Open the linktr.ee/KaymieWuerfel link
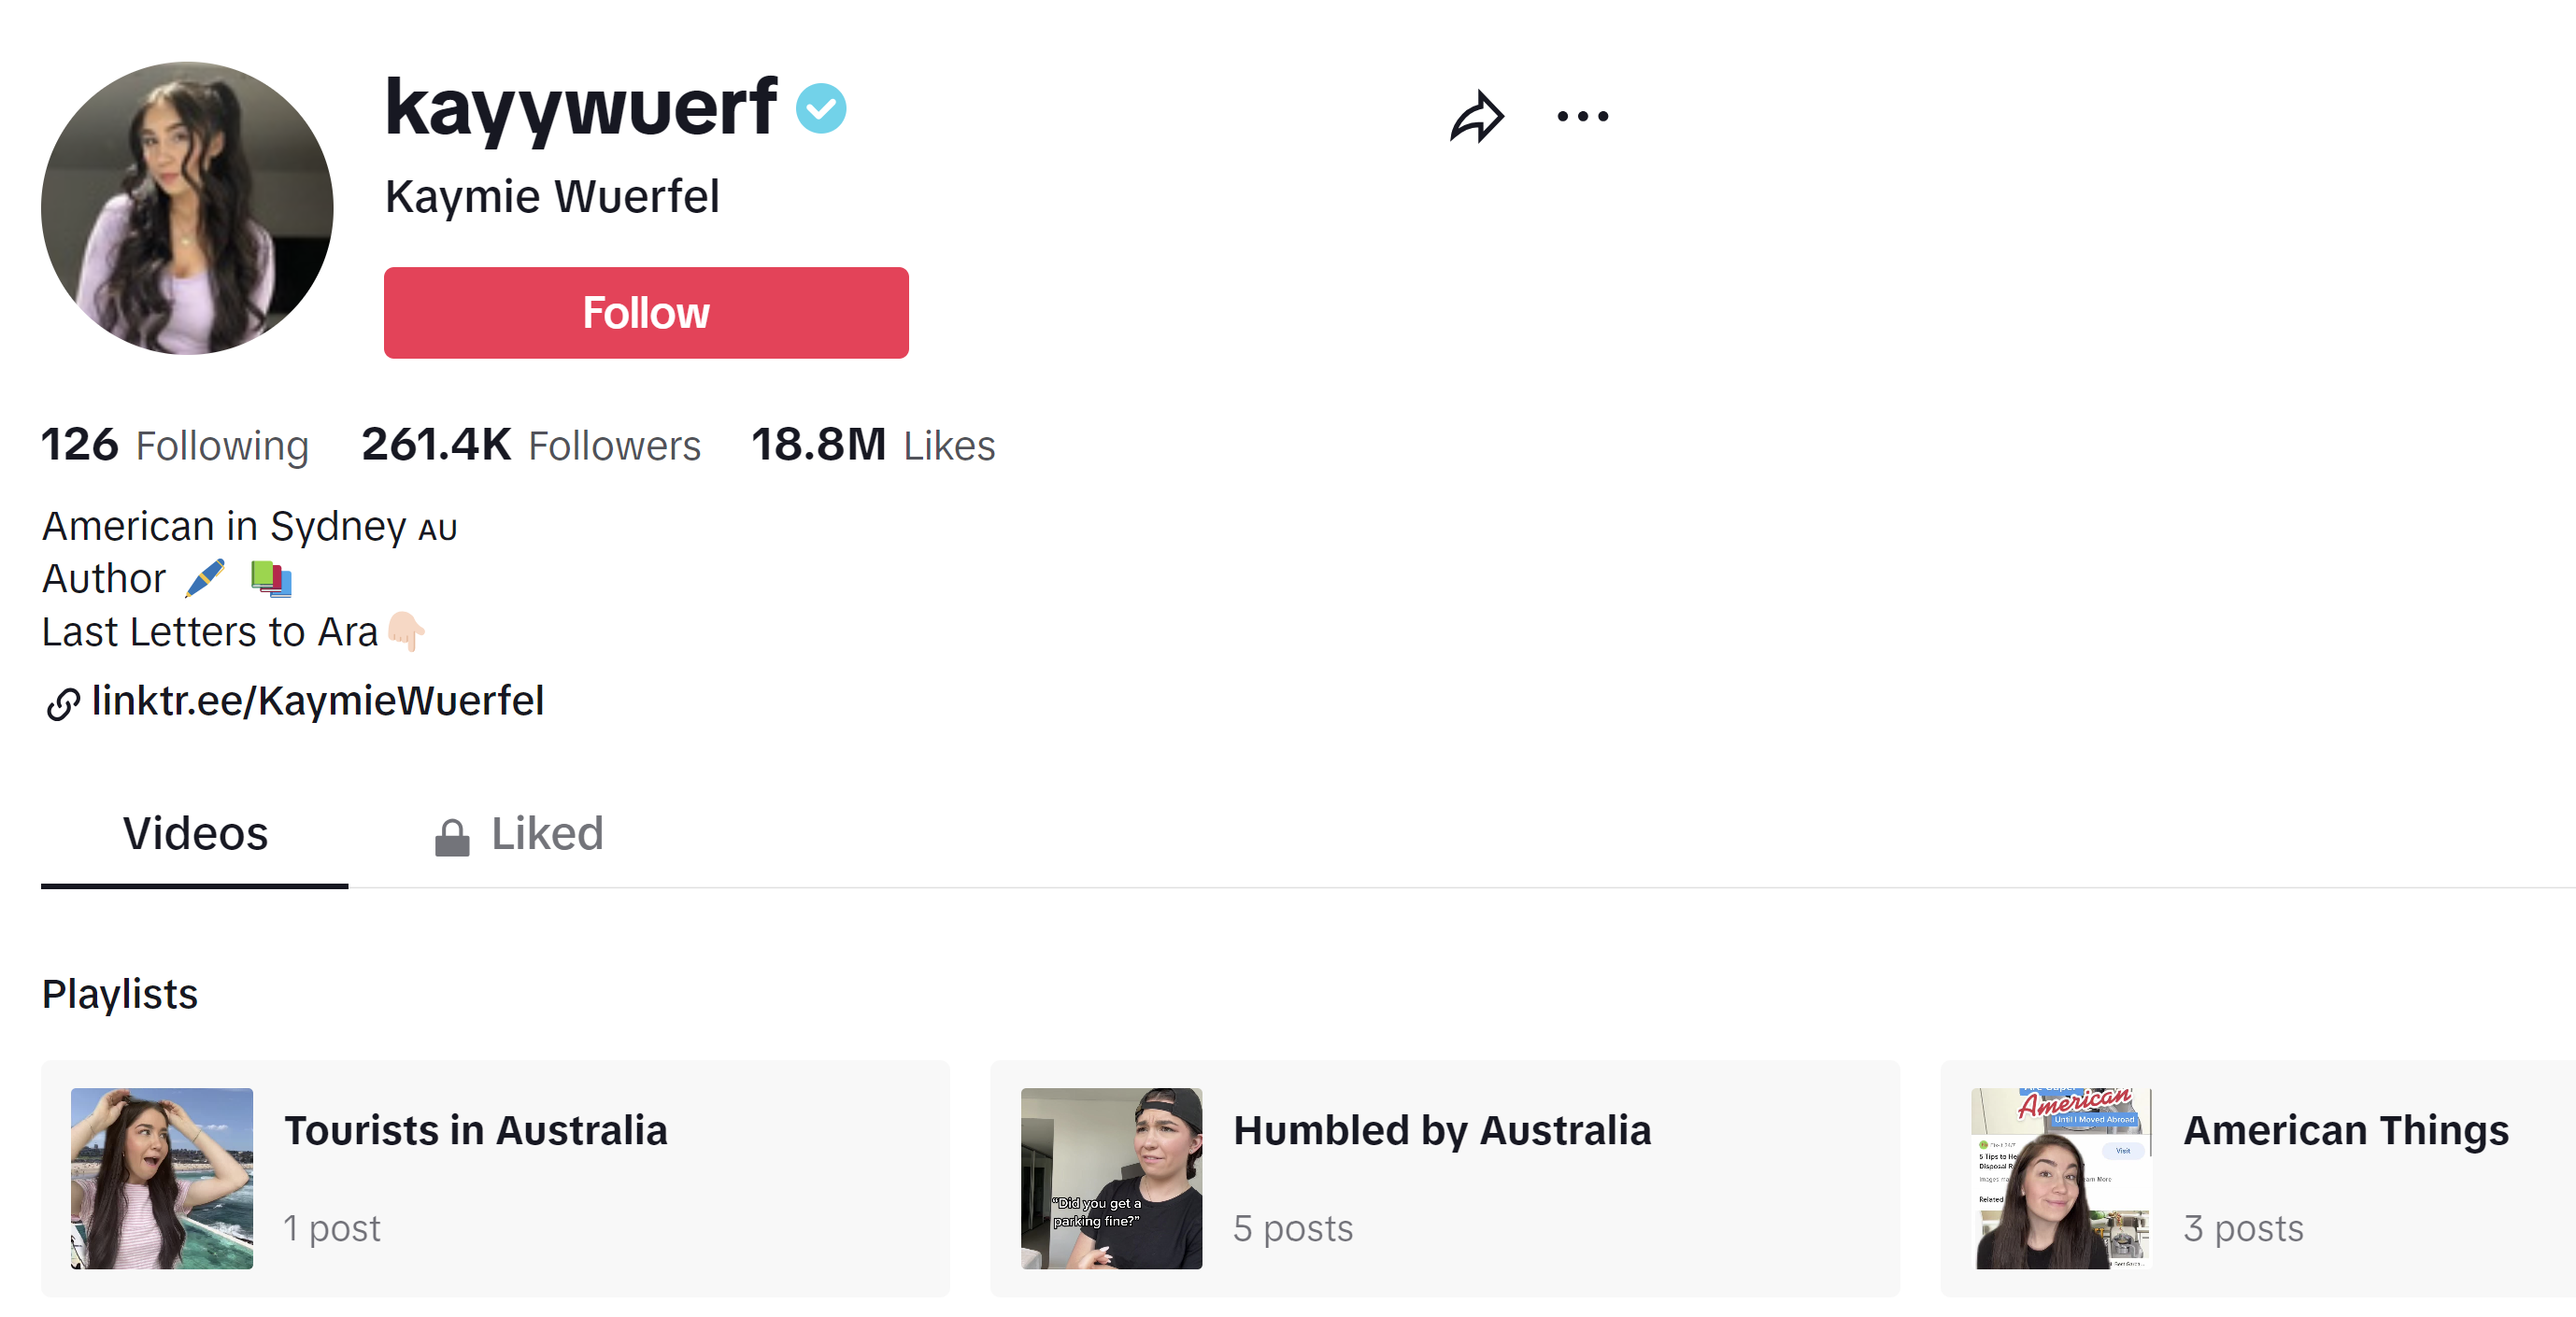This screenshot has width=2576, height=1317. (x=317, y=701)
